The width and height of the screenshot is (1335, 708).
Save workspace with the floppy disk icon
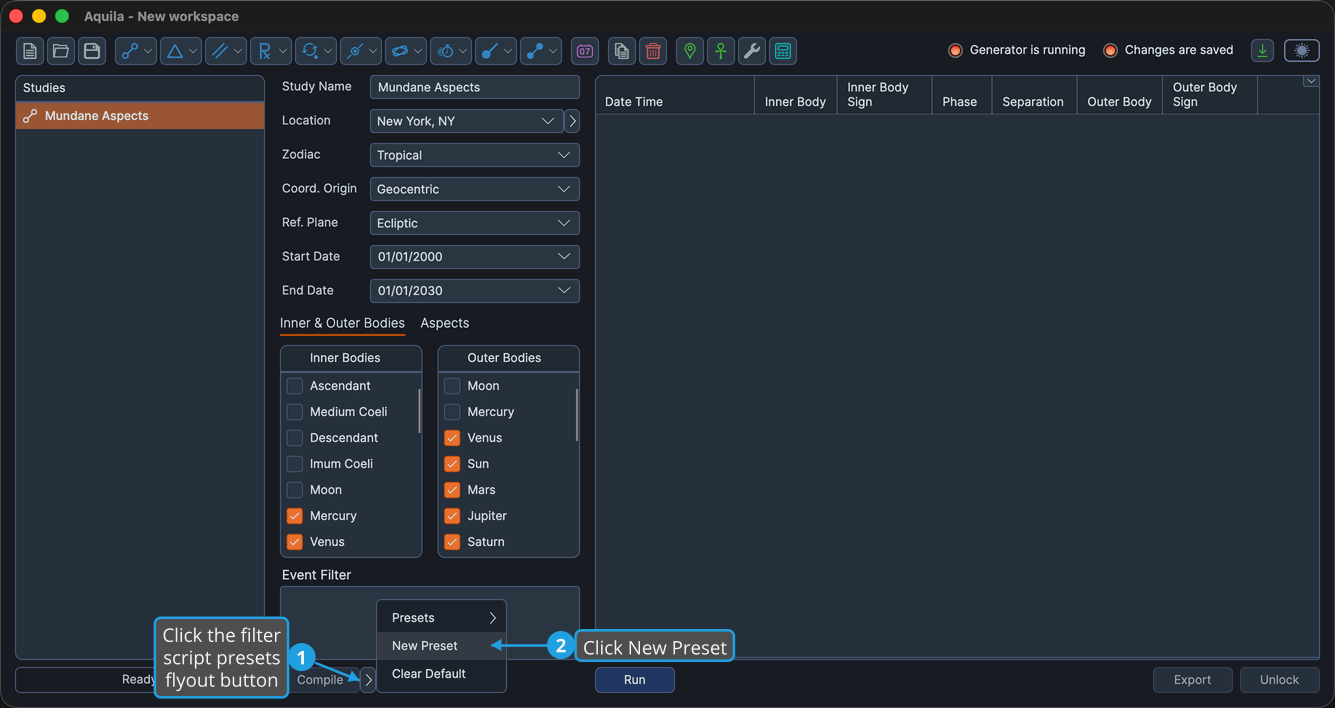pyautogui.click(x=92, y=51)
